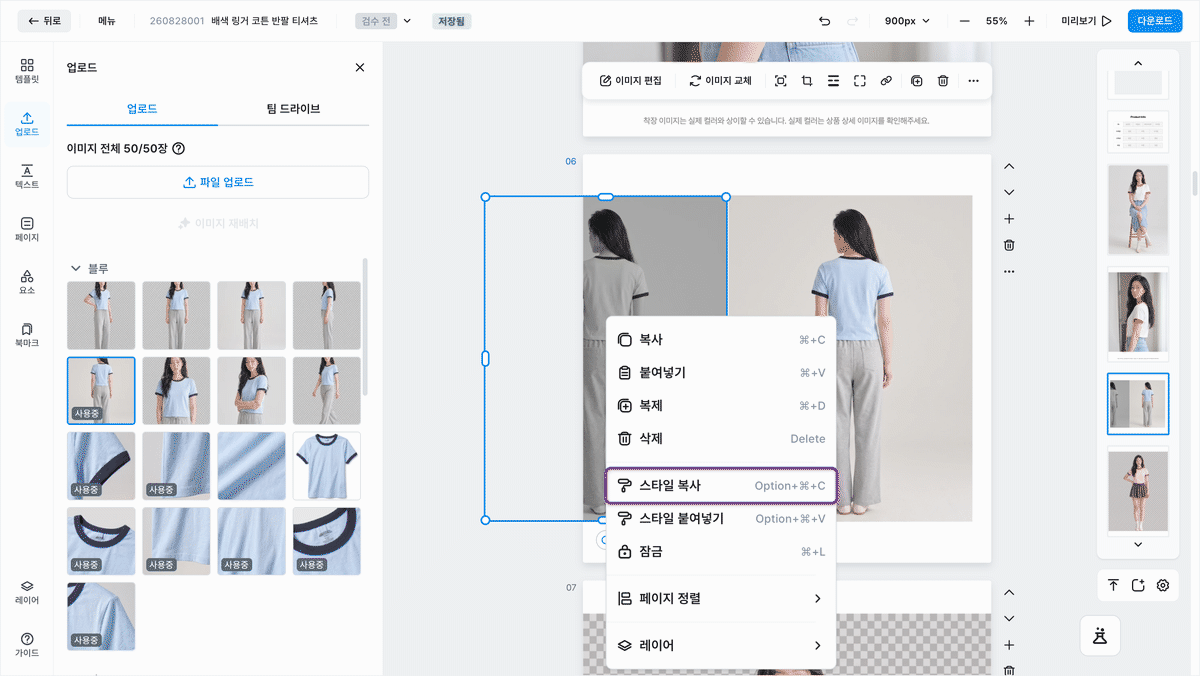Choose 스타일 붙여넣기 from context menu

click(x=720, y=518)
